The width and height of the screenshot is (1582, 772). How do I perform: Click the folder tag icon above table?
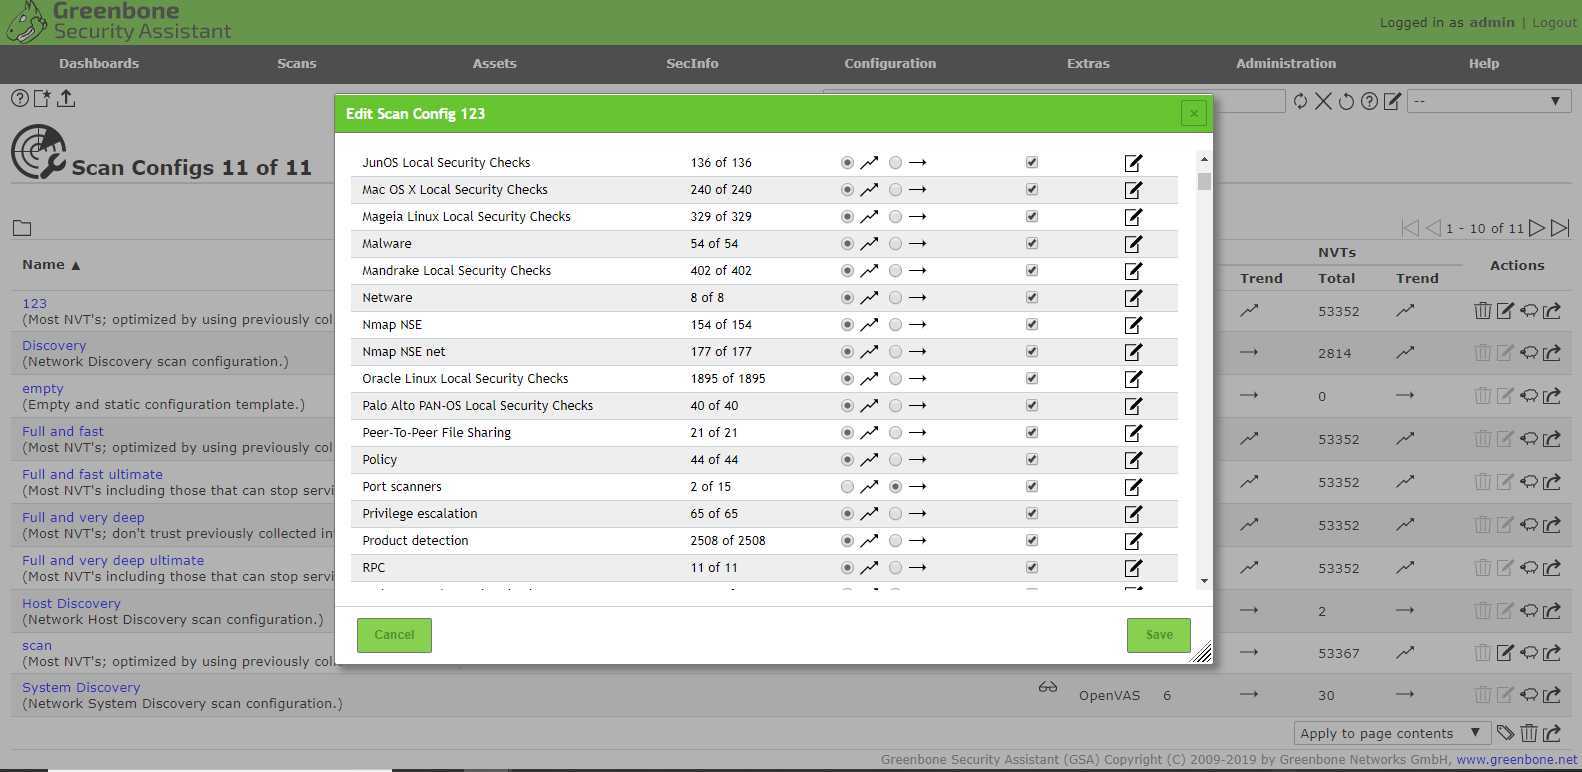(22, 228)
